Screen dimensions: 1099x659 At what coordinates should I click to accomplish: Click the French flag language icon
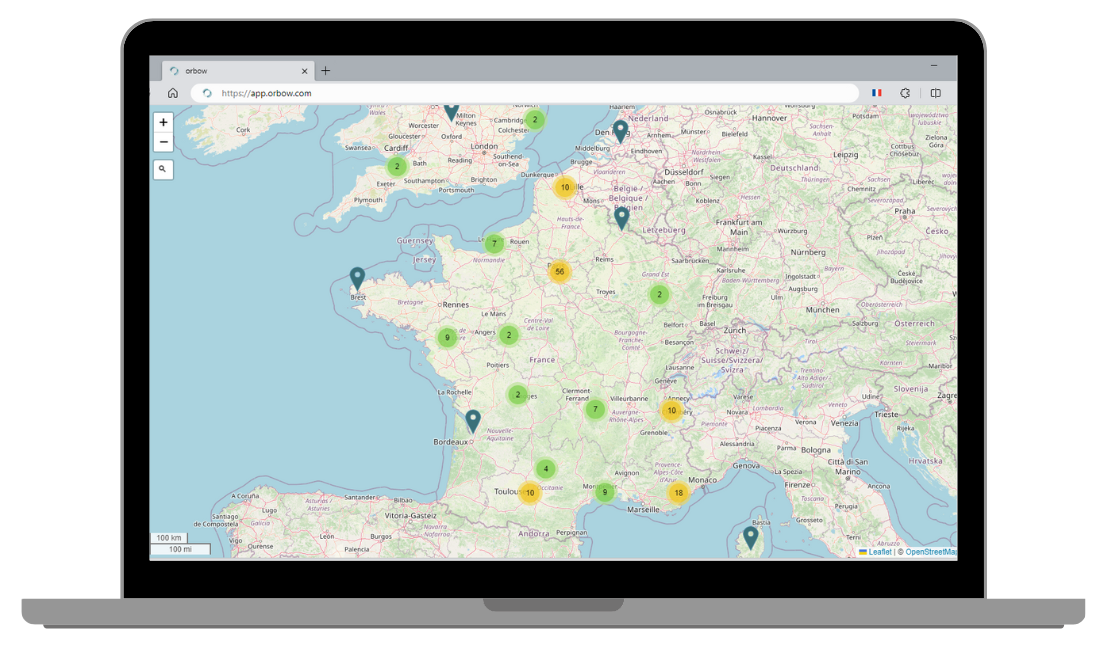point(876,93)
